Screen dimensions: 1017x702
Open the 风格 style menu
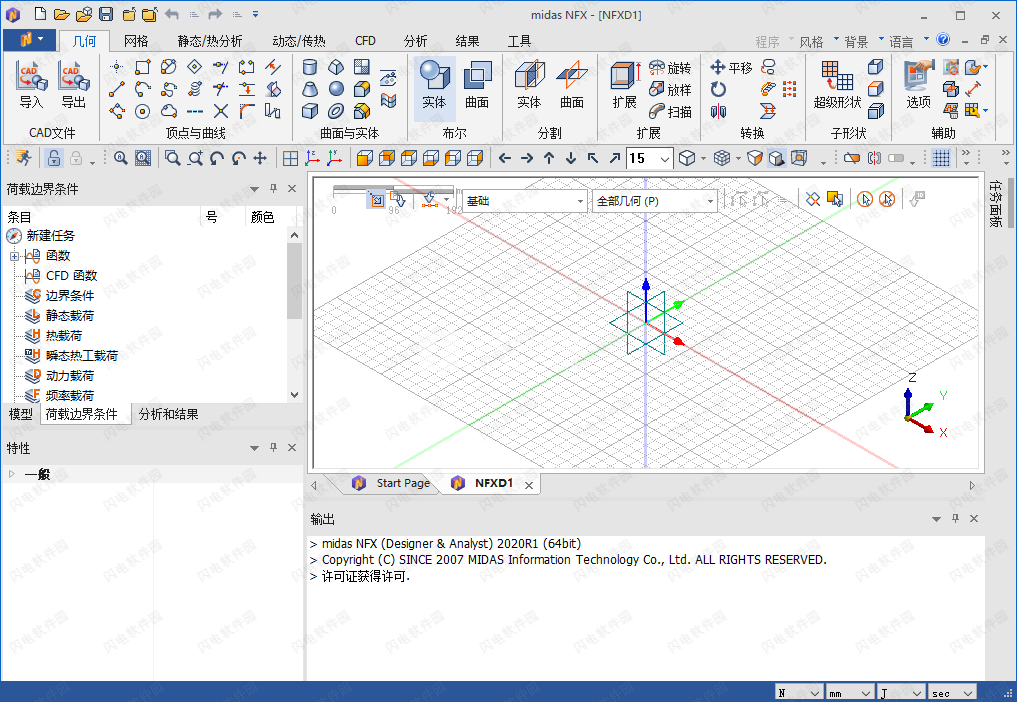(x=819, y=42)
